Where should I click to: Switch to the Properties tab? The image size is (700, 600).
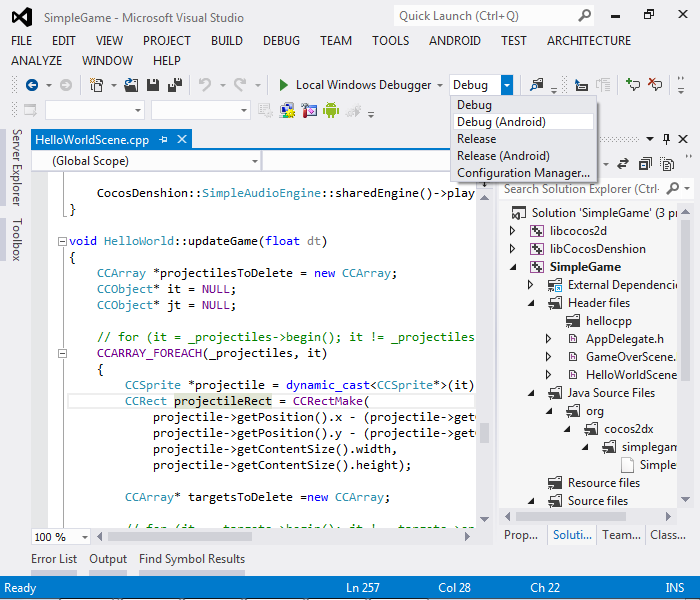point(521,535)
